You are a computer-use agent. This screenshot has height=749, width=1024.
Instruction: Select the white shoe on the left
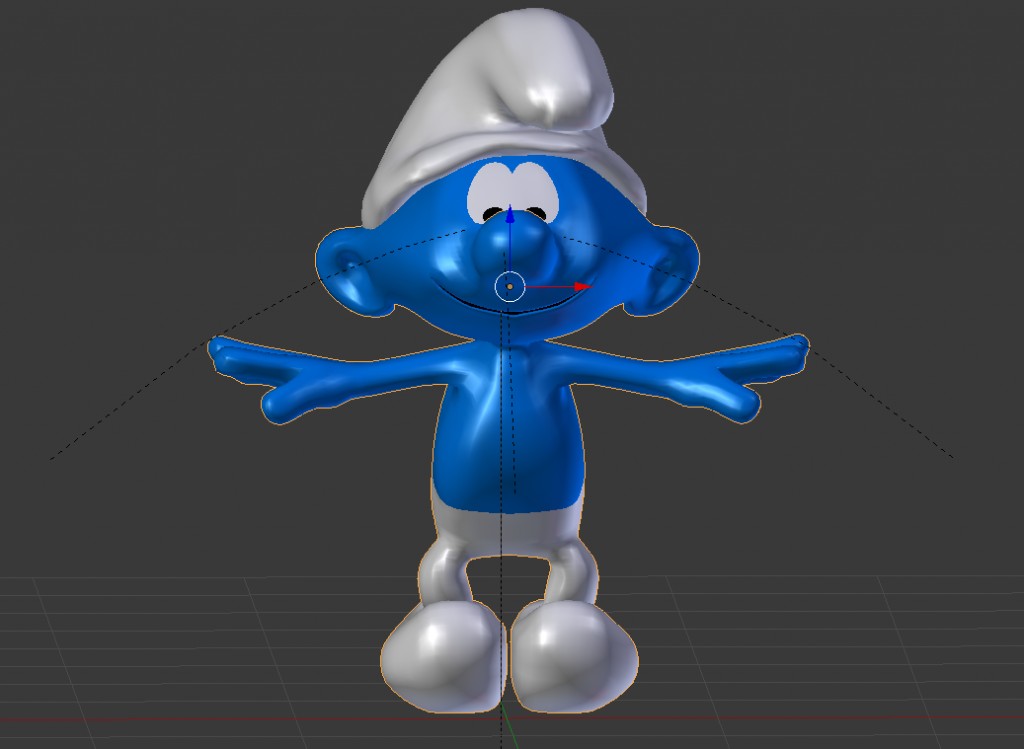pos(440,655)
